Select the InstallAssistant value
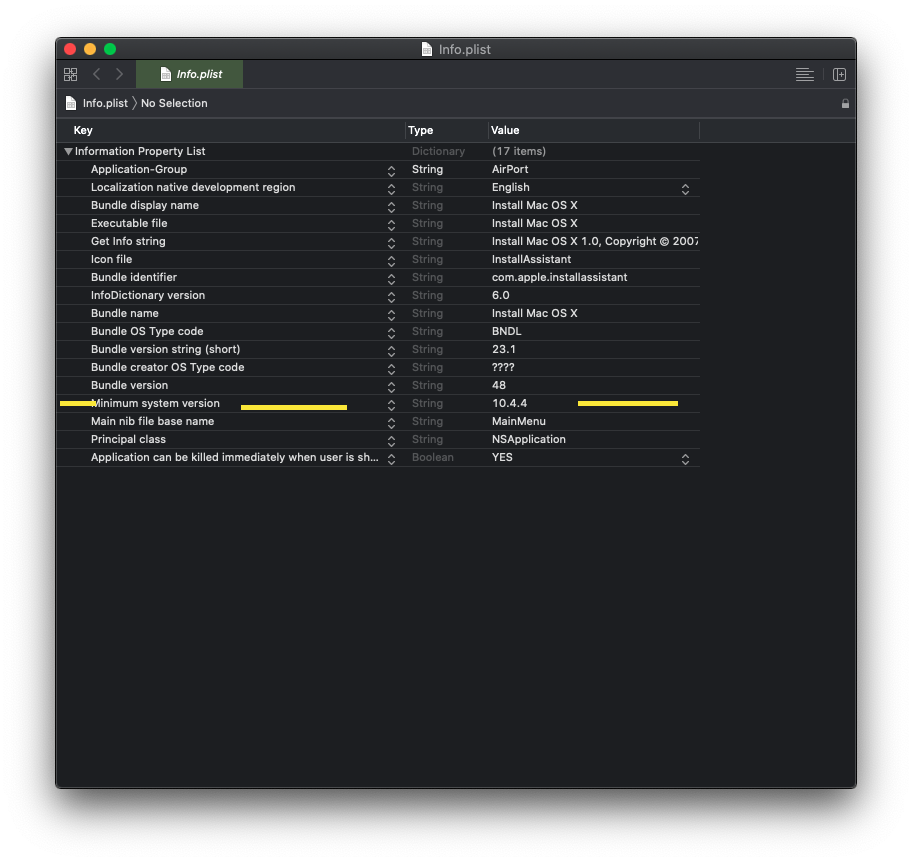Screen dimensions: 912x862 [x=531, y=259]
